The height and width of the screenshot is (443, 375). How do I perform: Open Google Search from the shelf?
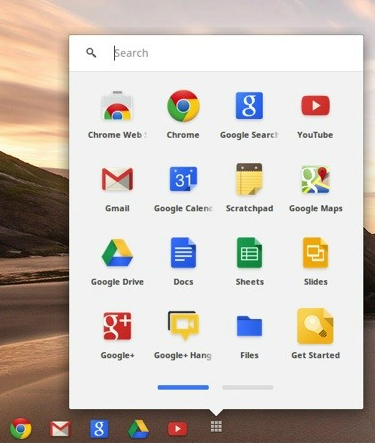(99, 429)
